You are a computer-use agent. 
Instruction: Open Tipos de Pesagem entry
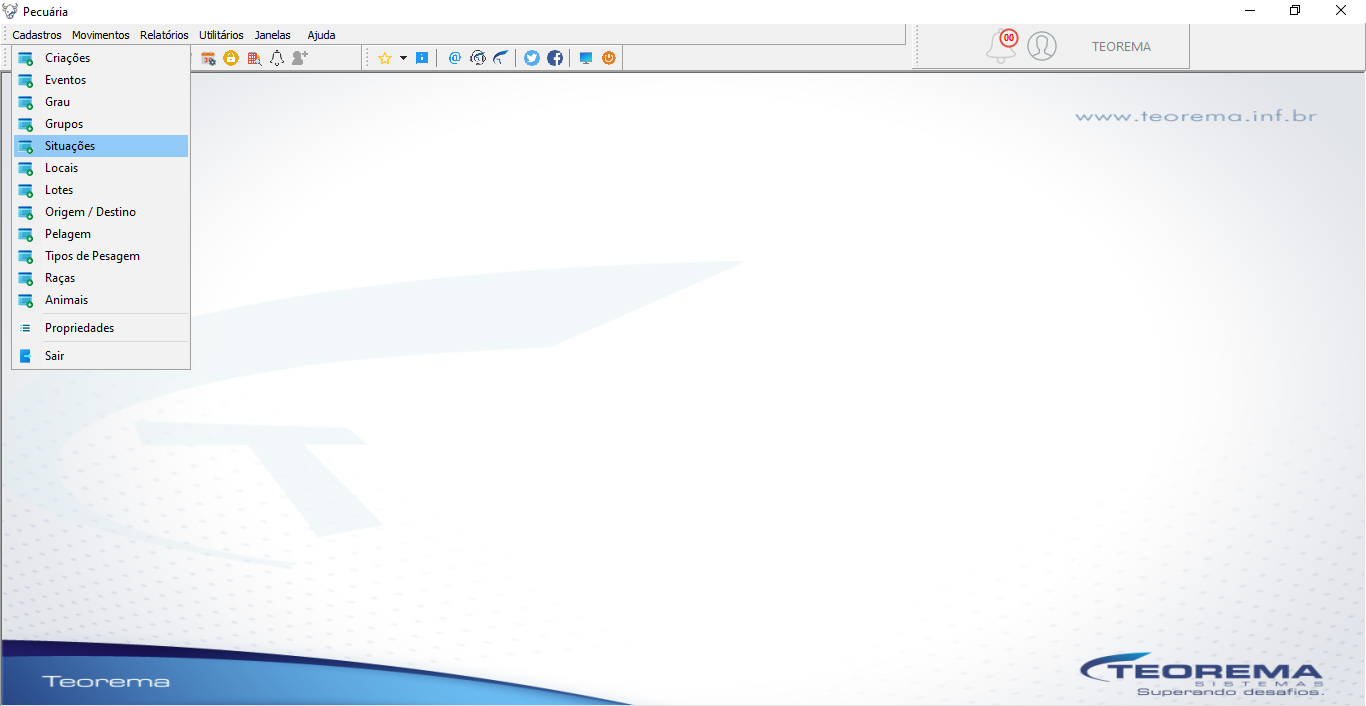click(101, 256)
